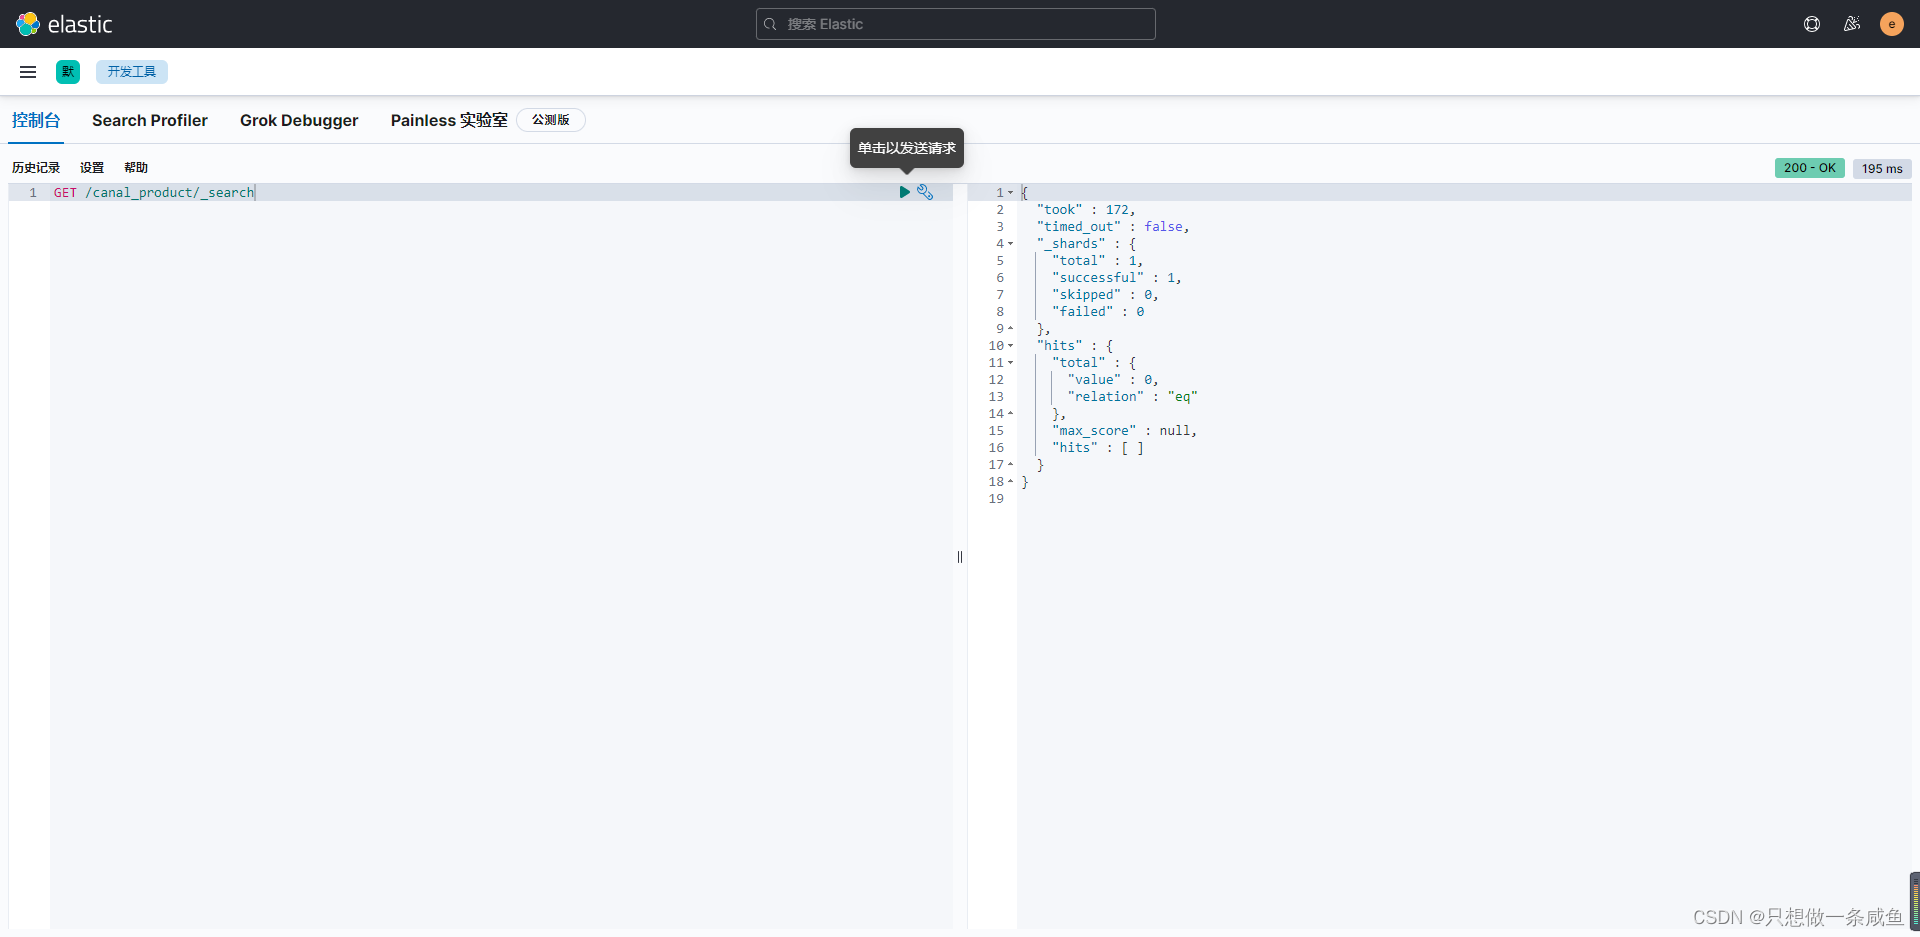Fold the _shards closing brace at line 9
Screen dimensions: 1920x937
(1011, 328)
